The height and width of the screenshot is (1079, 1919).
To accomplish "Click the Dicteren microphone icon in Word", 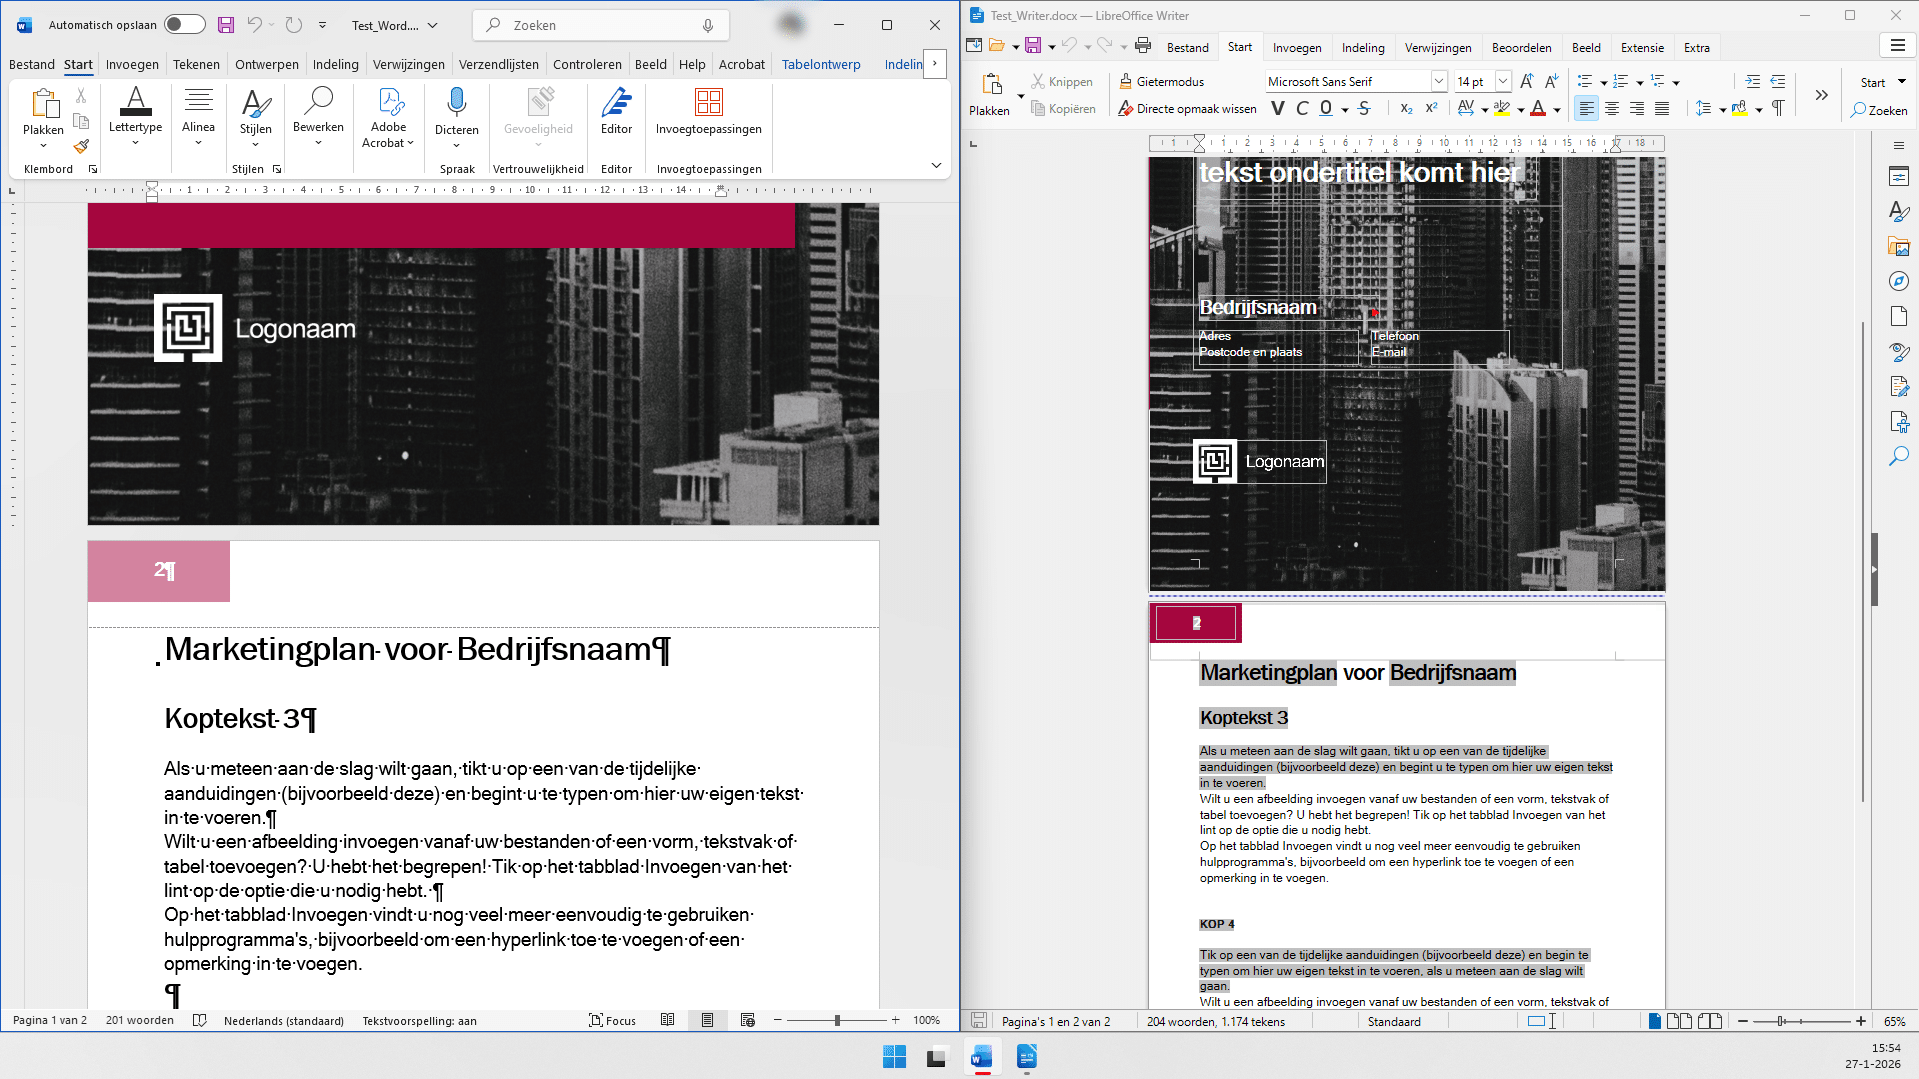I will coord(456,102).
